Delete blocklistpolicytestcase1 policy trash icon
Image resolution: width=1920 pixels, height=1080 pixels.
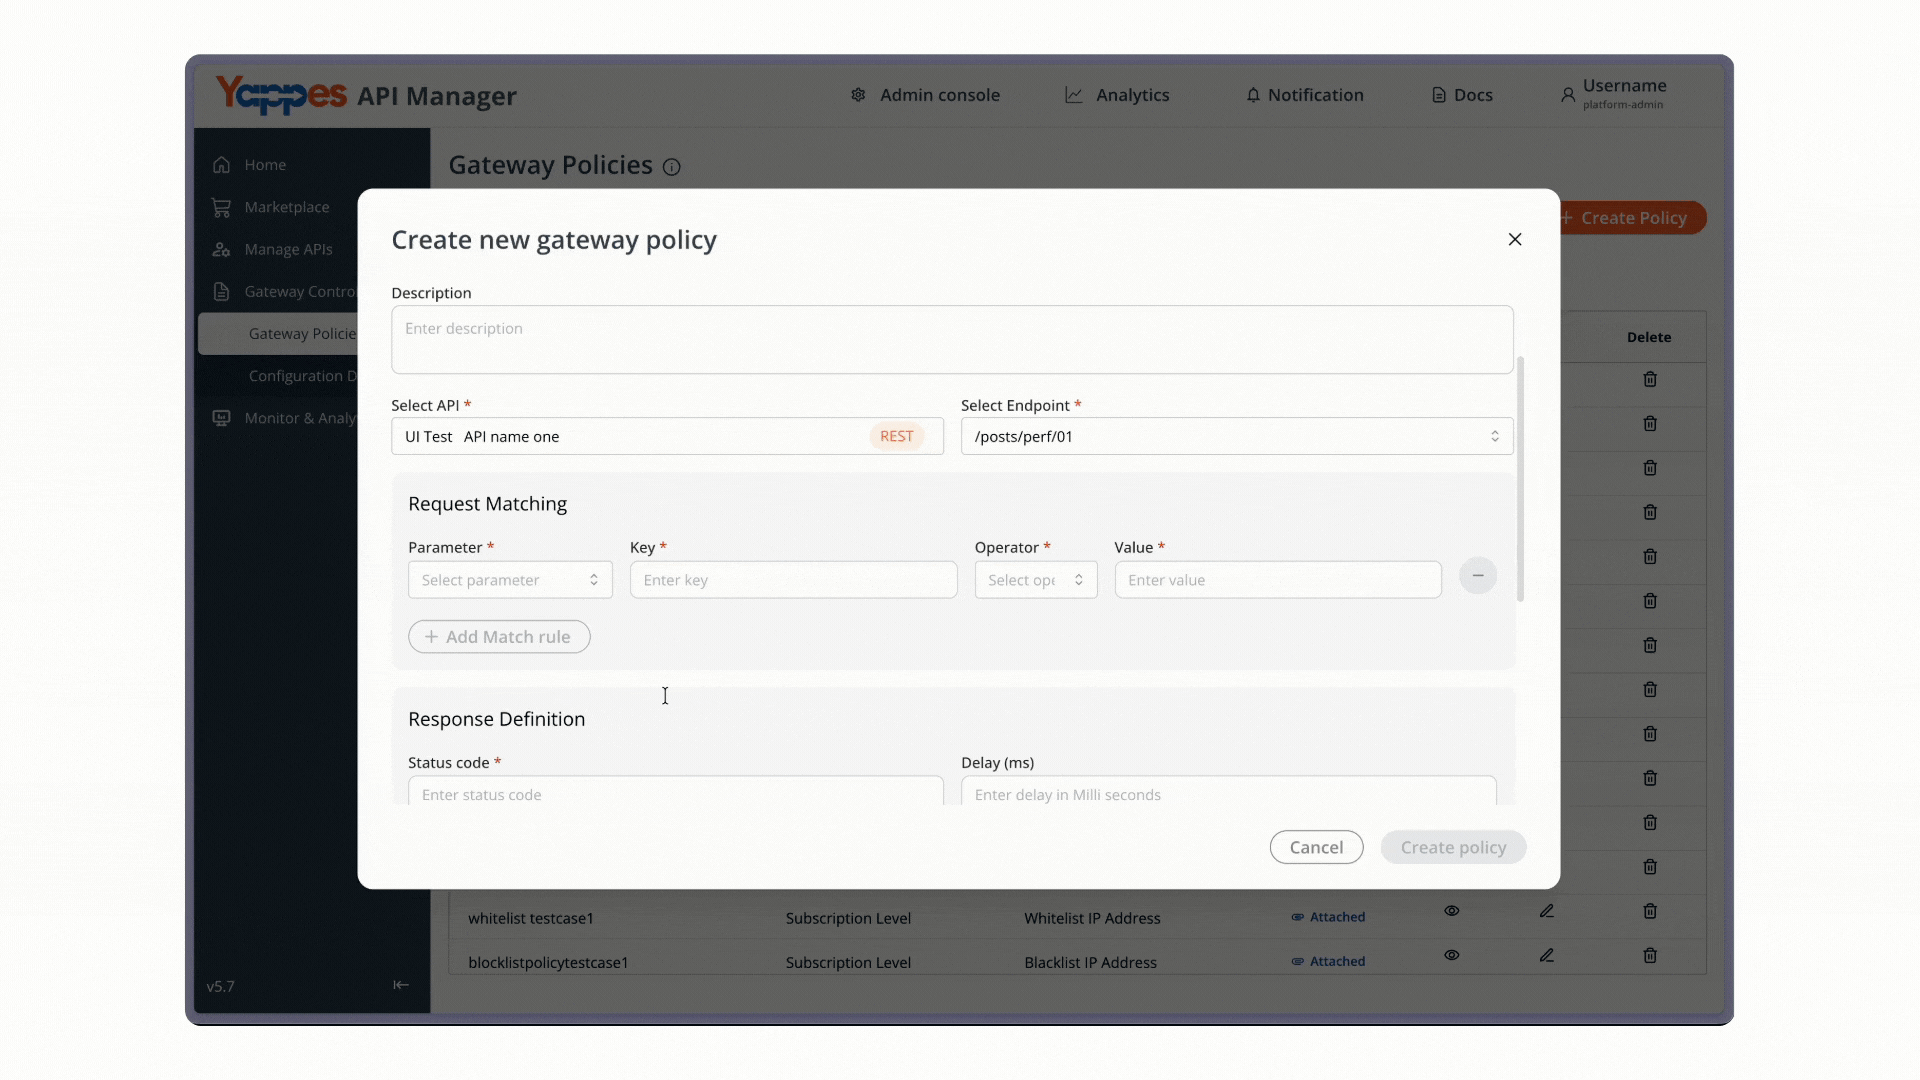click(1650, 955)
